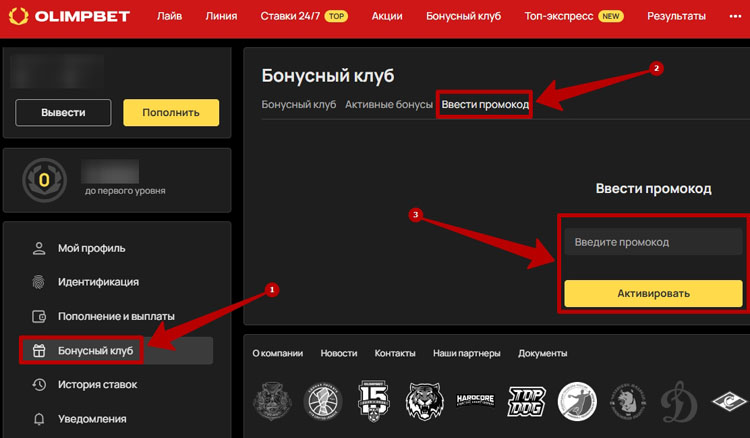
Task: Open Результаты in top navigation
Action: (676, 16)
